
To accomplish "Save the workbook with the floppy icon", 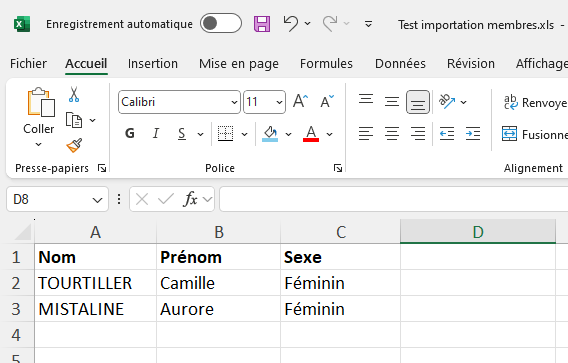I will tap(262, 24).
